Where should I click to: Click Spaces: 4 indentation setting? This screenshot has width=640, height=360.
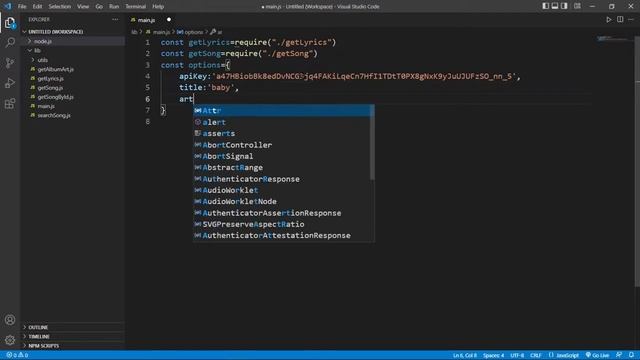click(493, 356)
